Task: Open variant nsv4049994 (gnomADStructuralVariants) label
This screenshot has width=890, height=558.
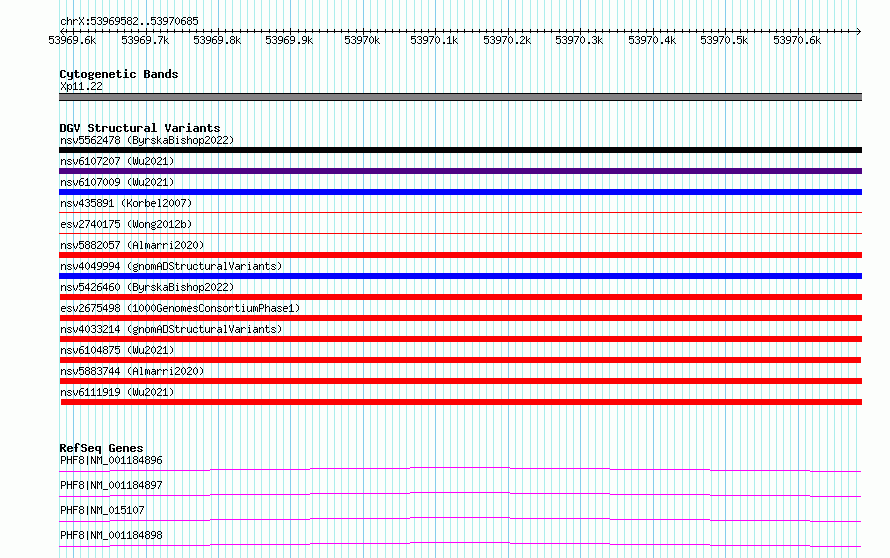Action: pyautogui.click(x=171, y=266)
